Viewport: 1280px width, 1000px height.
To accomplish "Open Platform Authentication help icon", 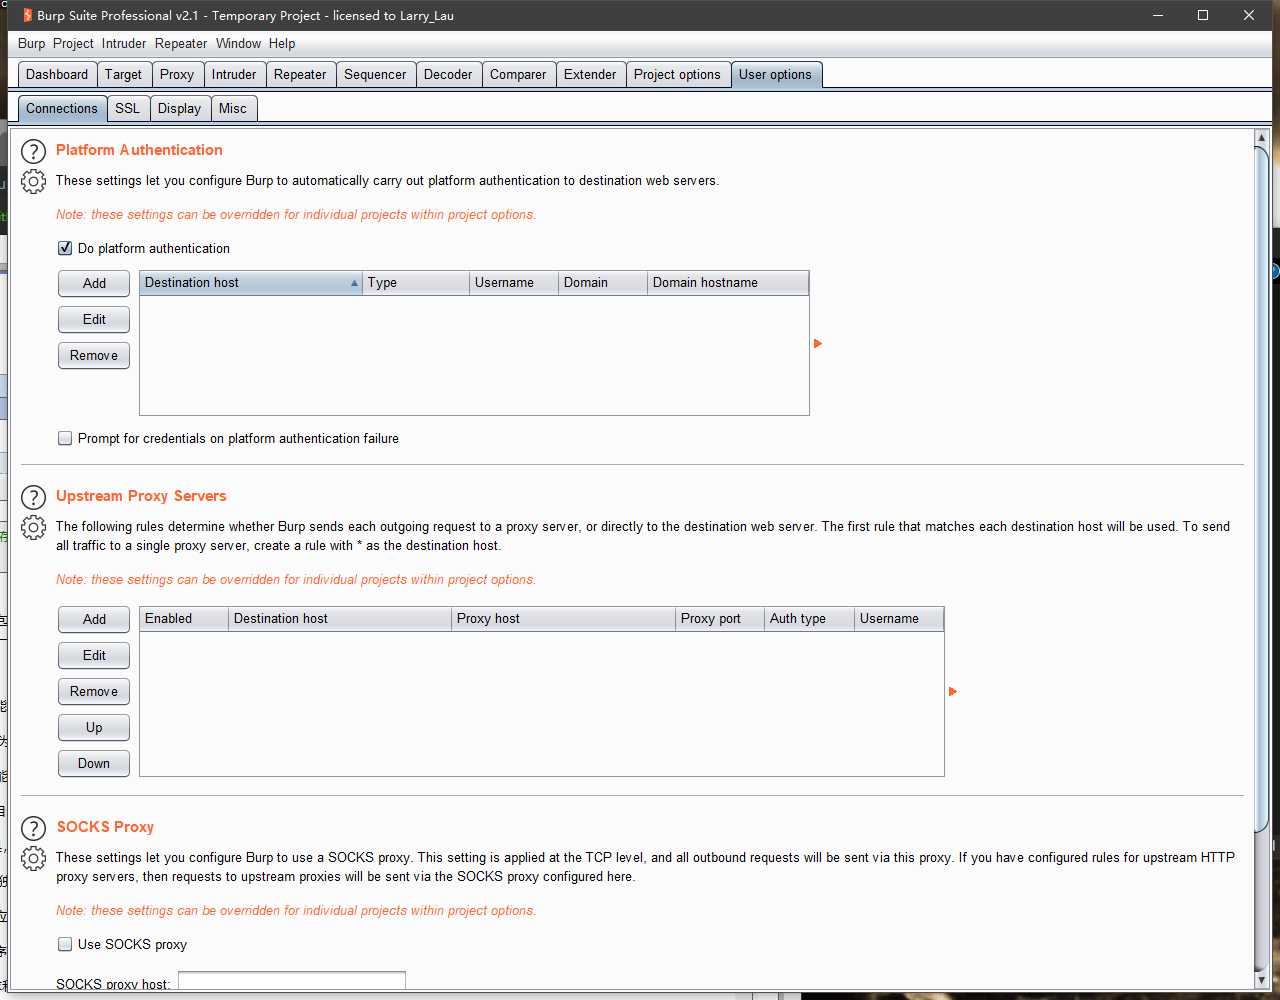I will (34, 151).
